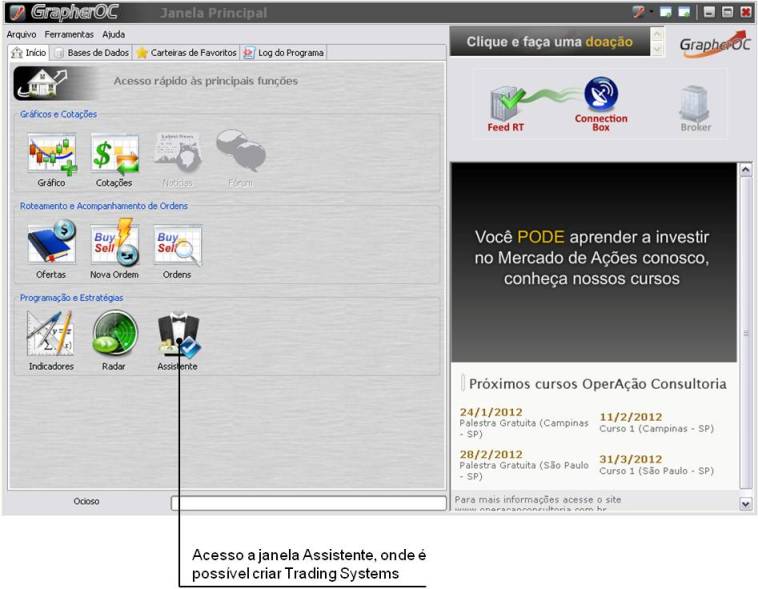Open the Ajuda menu
The width and height of the screenshot is (758, 589).
[114, 34]
